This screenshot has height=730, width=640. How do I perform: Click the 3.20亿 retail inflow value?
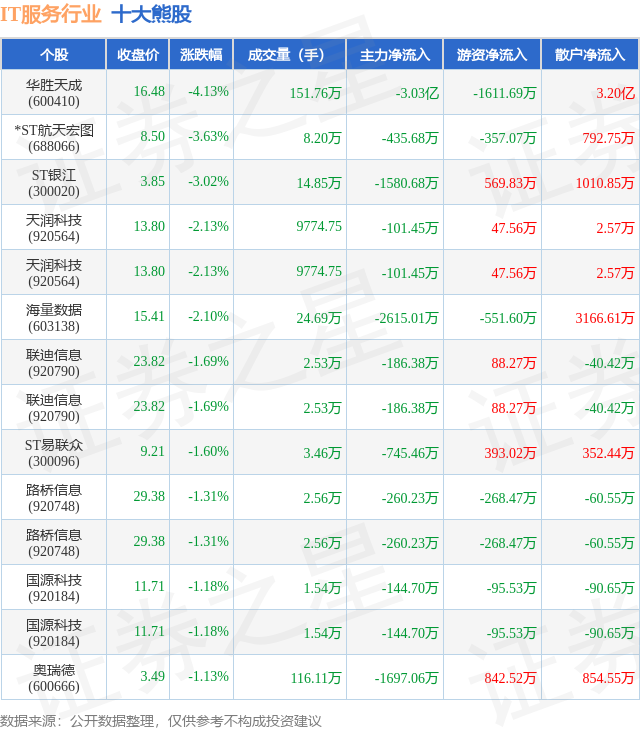click(615, 93)
